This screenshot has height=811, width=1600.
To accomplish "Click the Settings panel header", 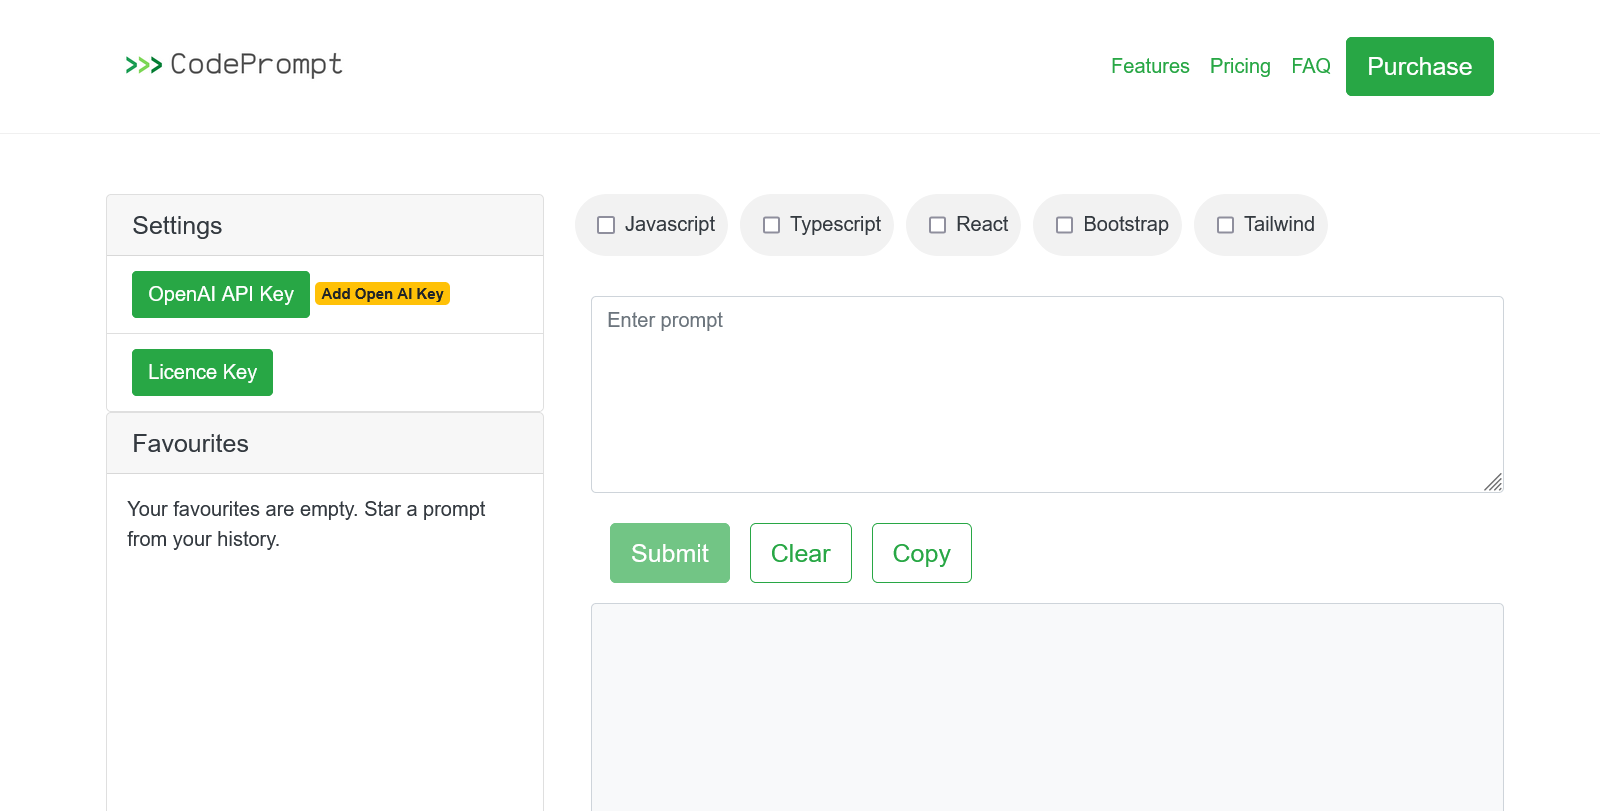I will click(x=325, y=225).
